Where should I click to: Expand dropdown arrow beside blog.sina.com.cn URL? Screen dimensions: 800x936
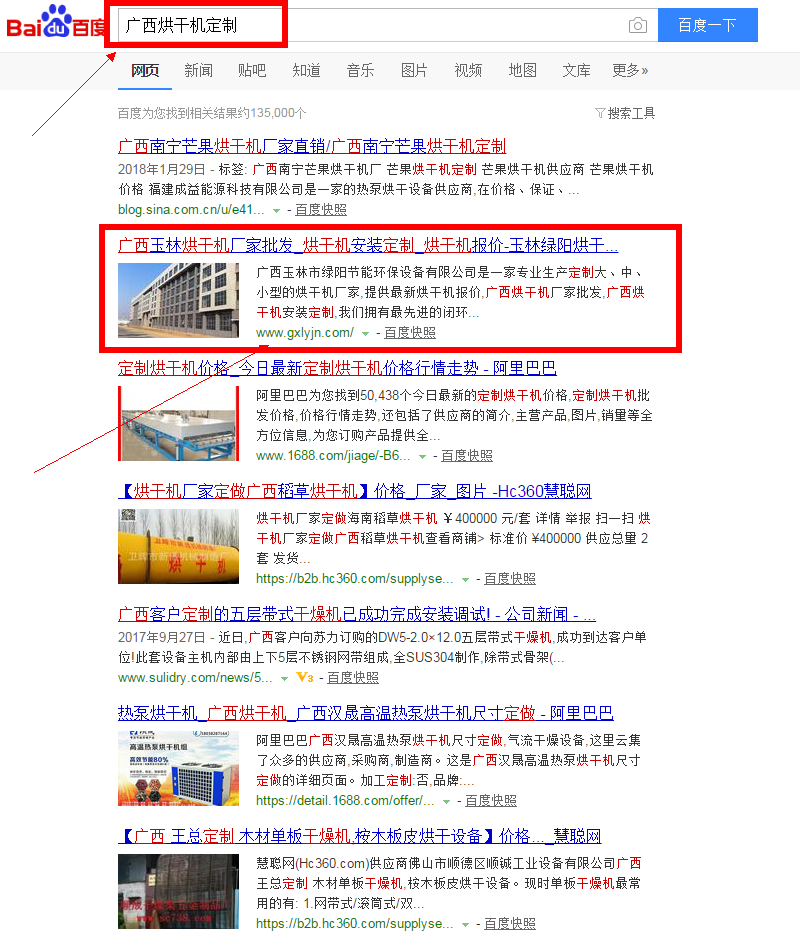[x=276, y=210]
